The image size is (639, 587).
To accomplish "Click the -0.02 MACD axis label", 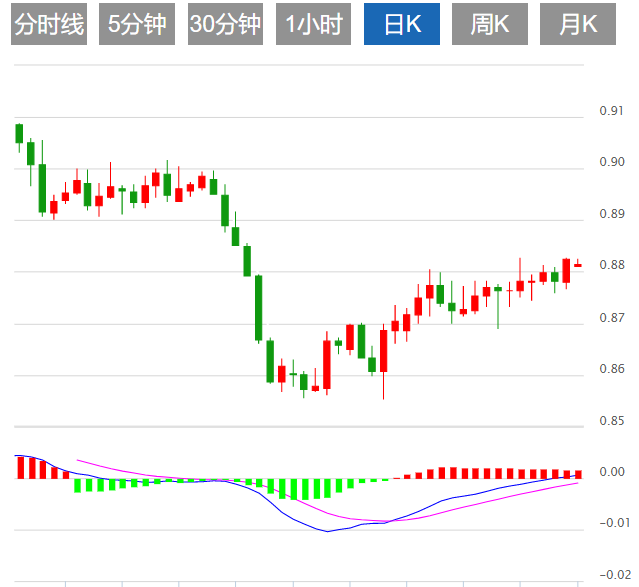I will point(615,575).
